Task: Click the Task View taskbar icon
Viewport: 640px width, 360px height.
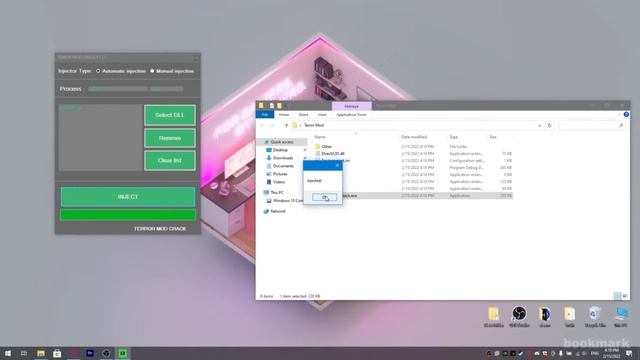Action: tap(24, 353)
